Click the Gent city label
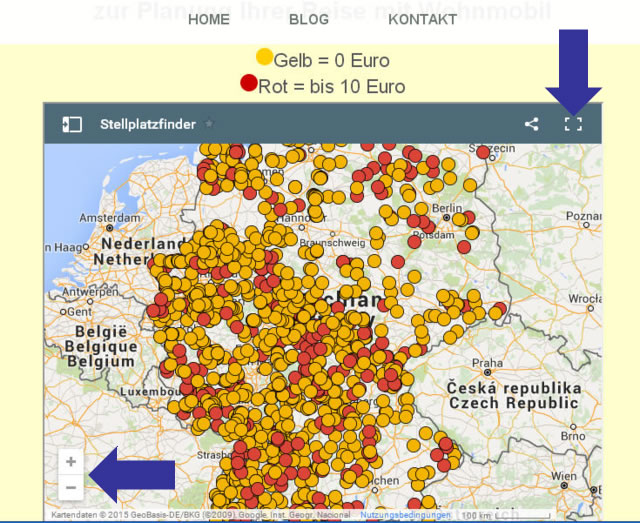Viewport: 640px width, 523px height. pos(79,312)
